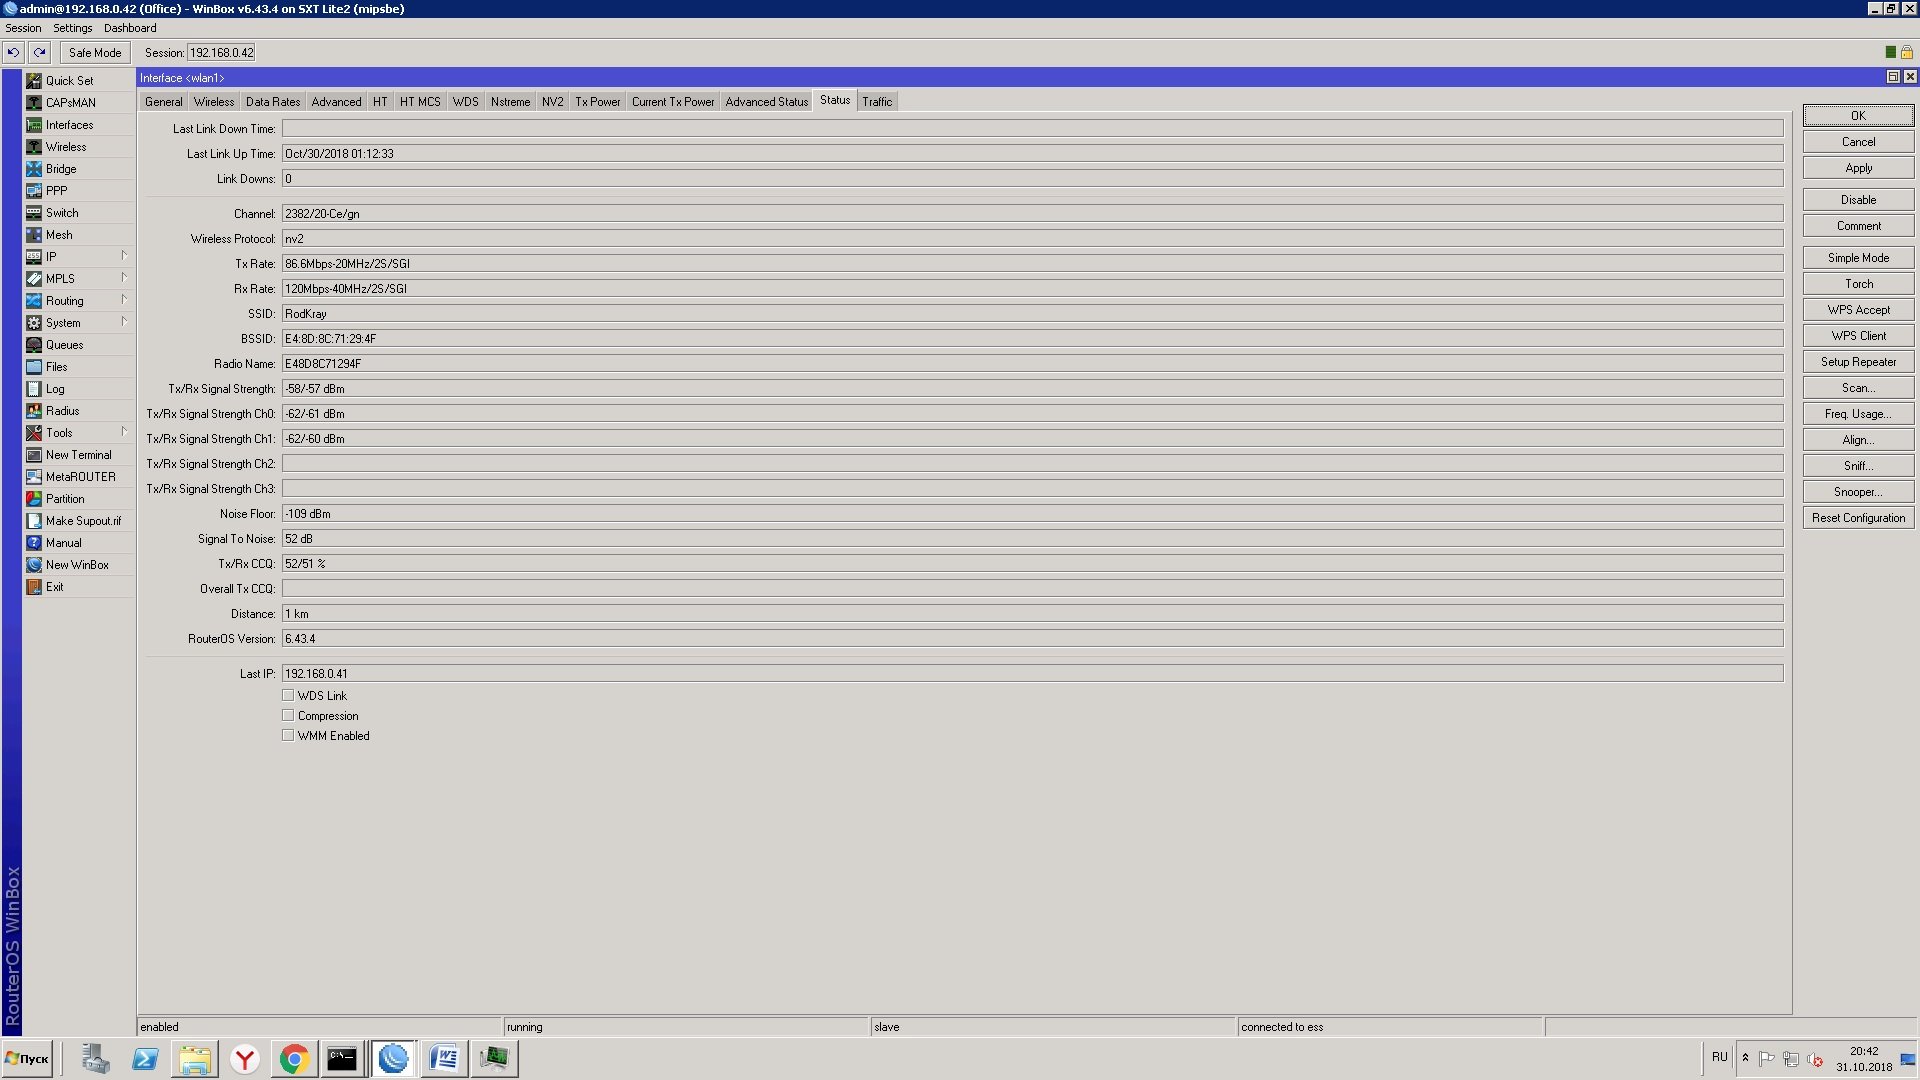Viewport: 1920px width, 1080px height.
Task: Click the SSID field showing RodKray
Action: 1030,314
